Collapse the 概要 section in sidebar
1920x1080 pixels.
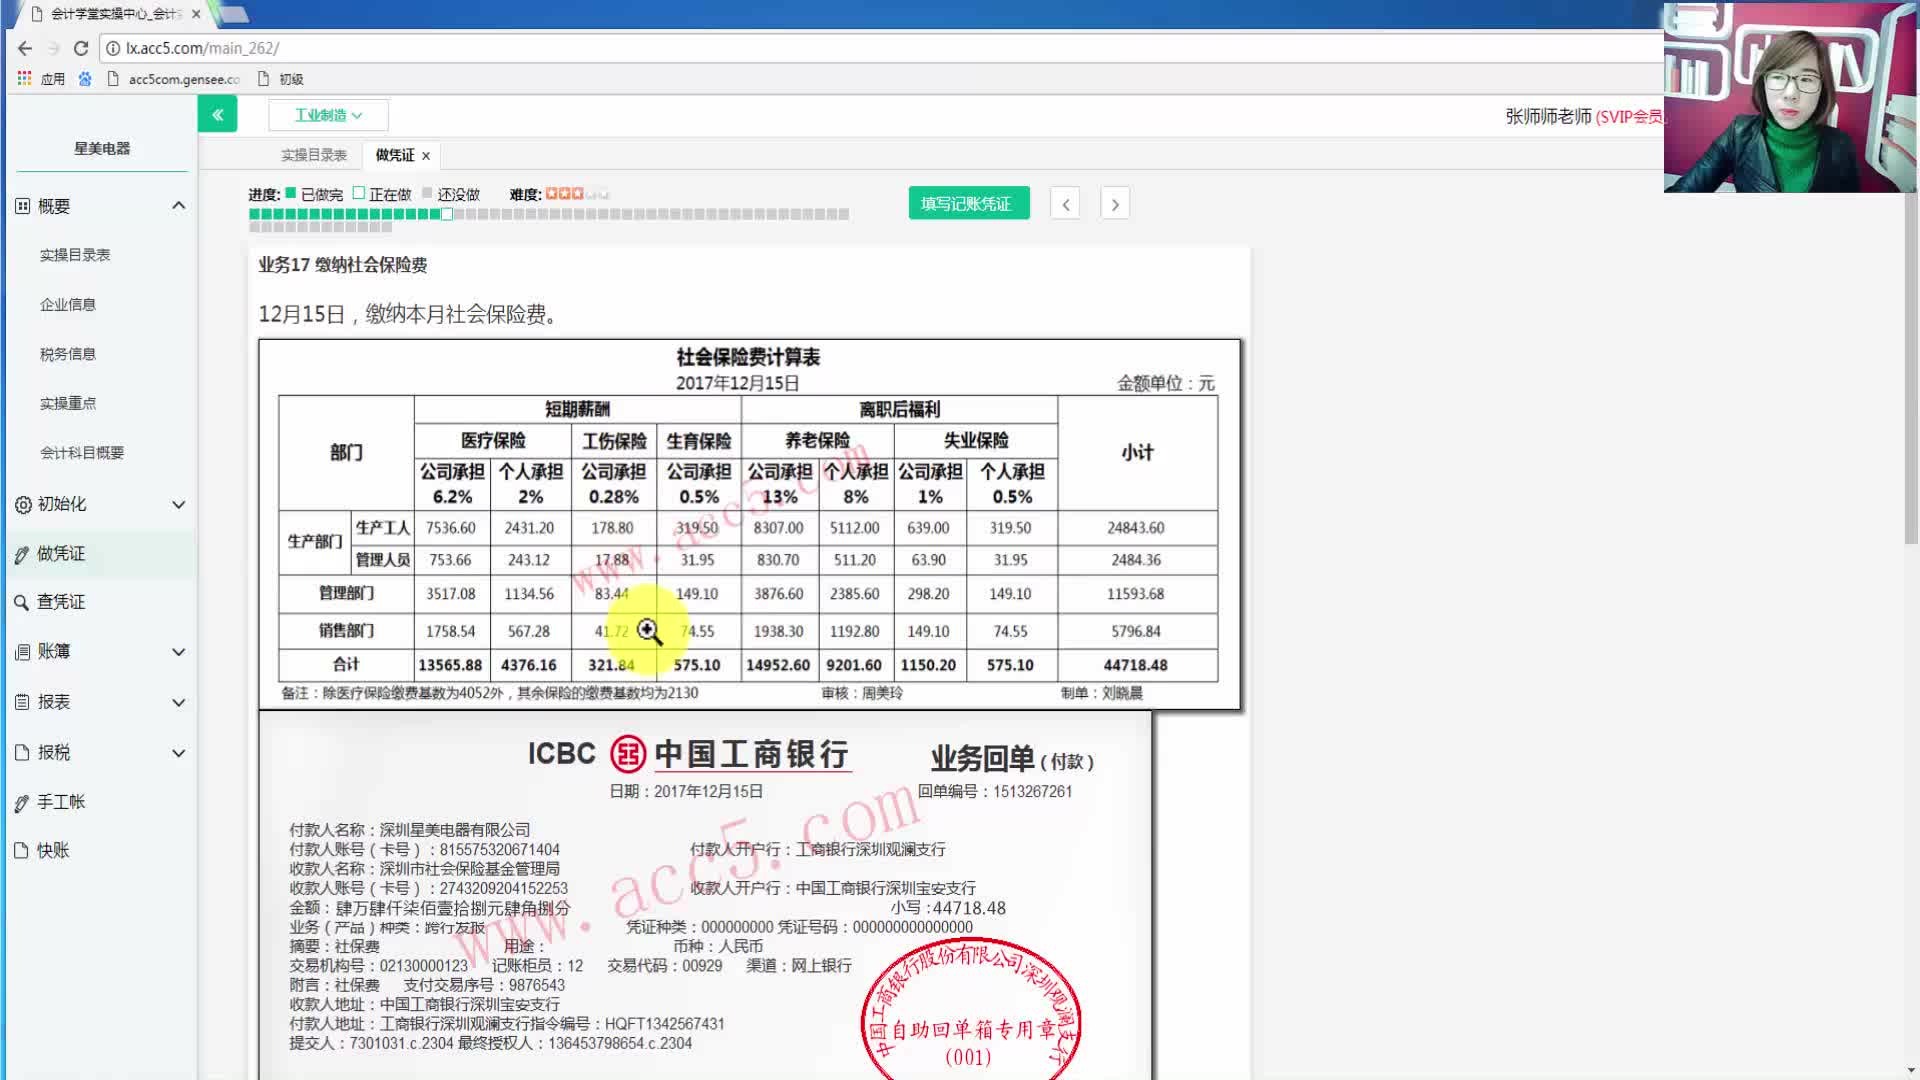178,205
